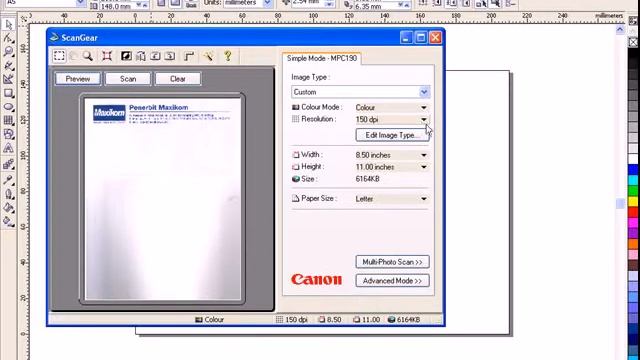This screenshot has height=360, width=640.
Task: Click the ScanGear magic wand icon
Action: [208, 56]
